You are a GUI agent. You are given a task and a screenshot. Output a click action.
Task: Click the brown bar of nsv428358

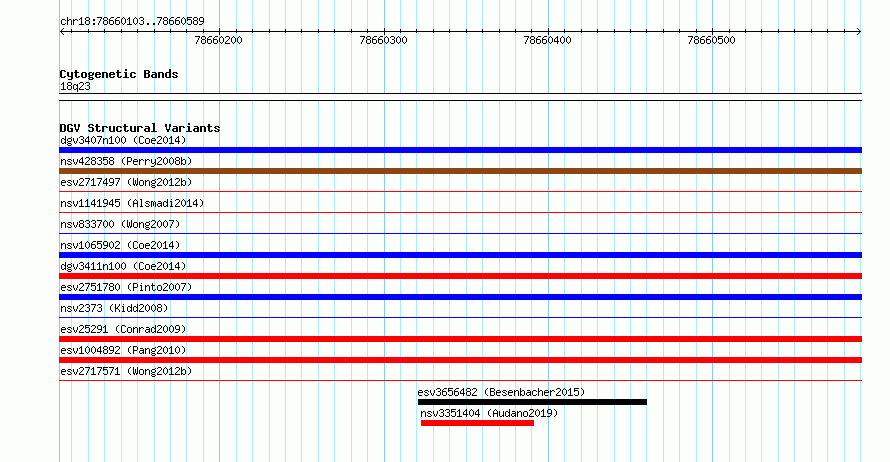point(460,171)
